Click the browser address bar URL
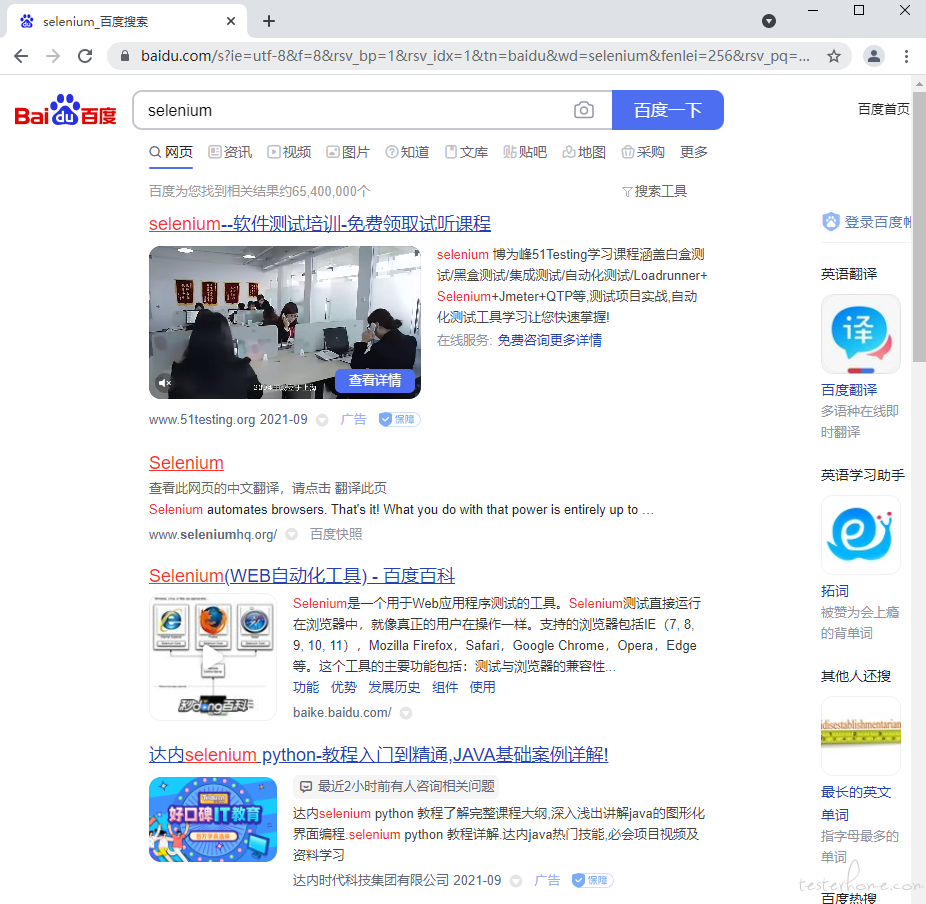 pos(475,56)
